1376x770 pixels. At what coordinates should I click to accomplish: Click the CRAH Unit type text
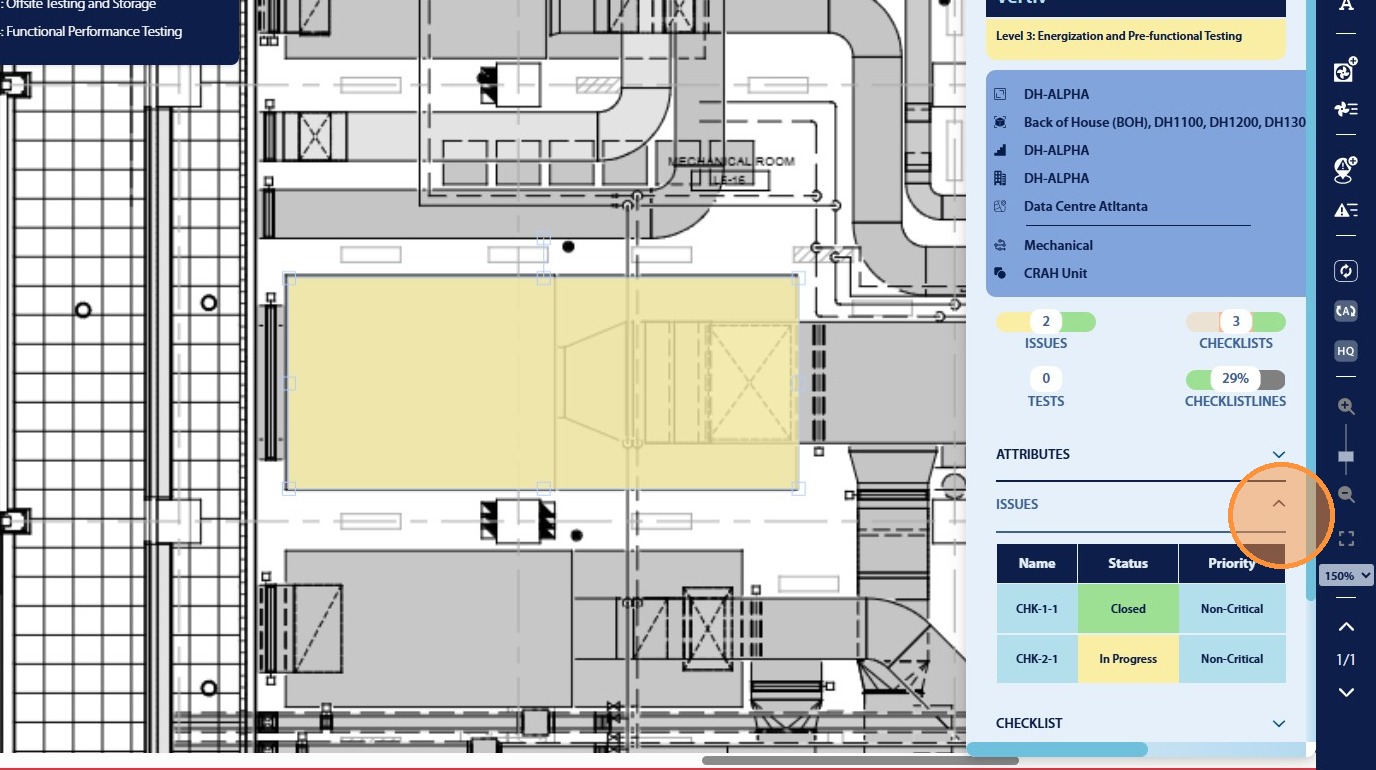(1055, 273)
